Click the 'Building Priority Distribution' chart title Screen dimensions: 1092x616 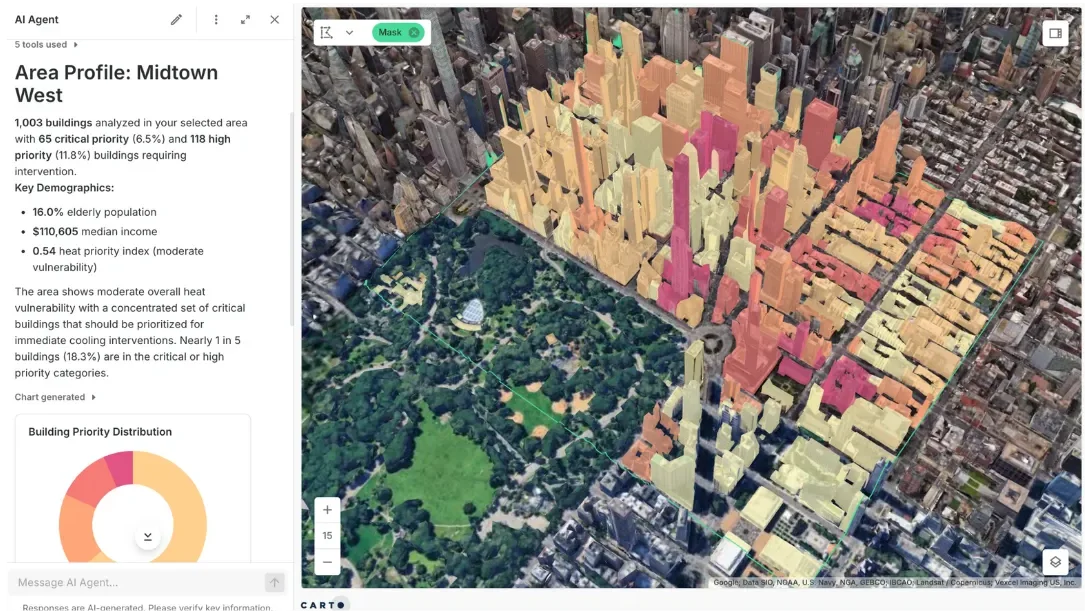[100, 432]
